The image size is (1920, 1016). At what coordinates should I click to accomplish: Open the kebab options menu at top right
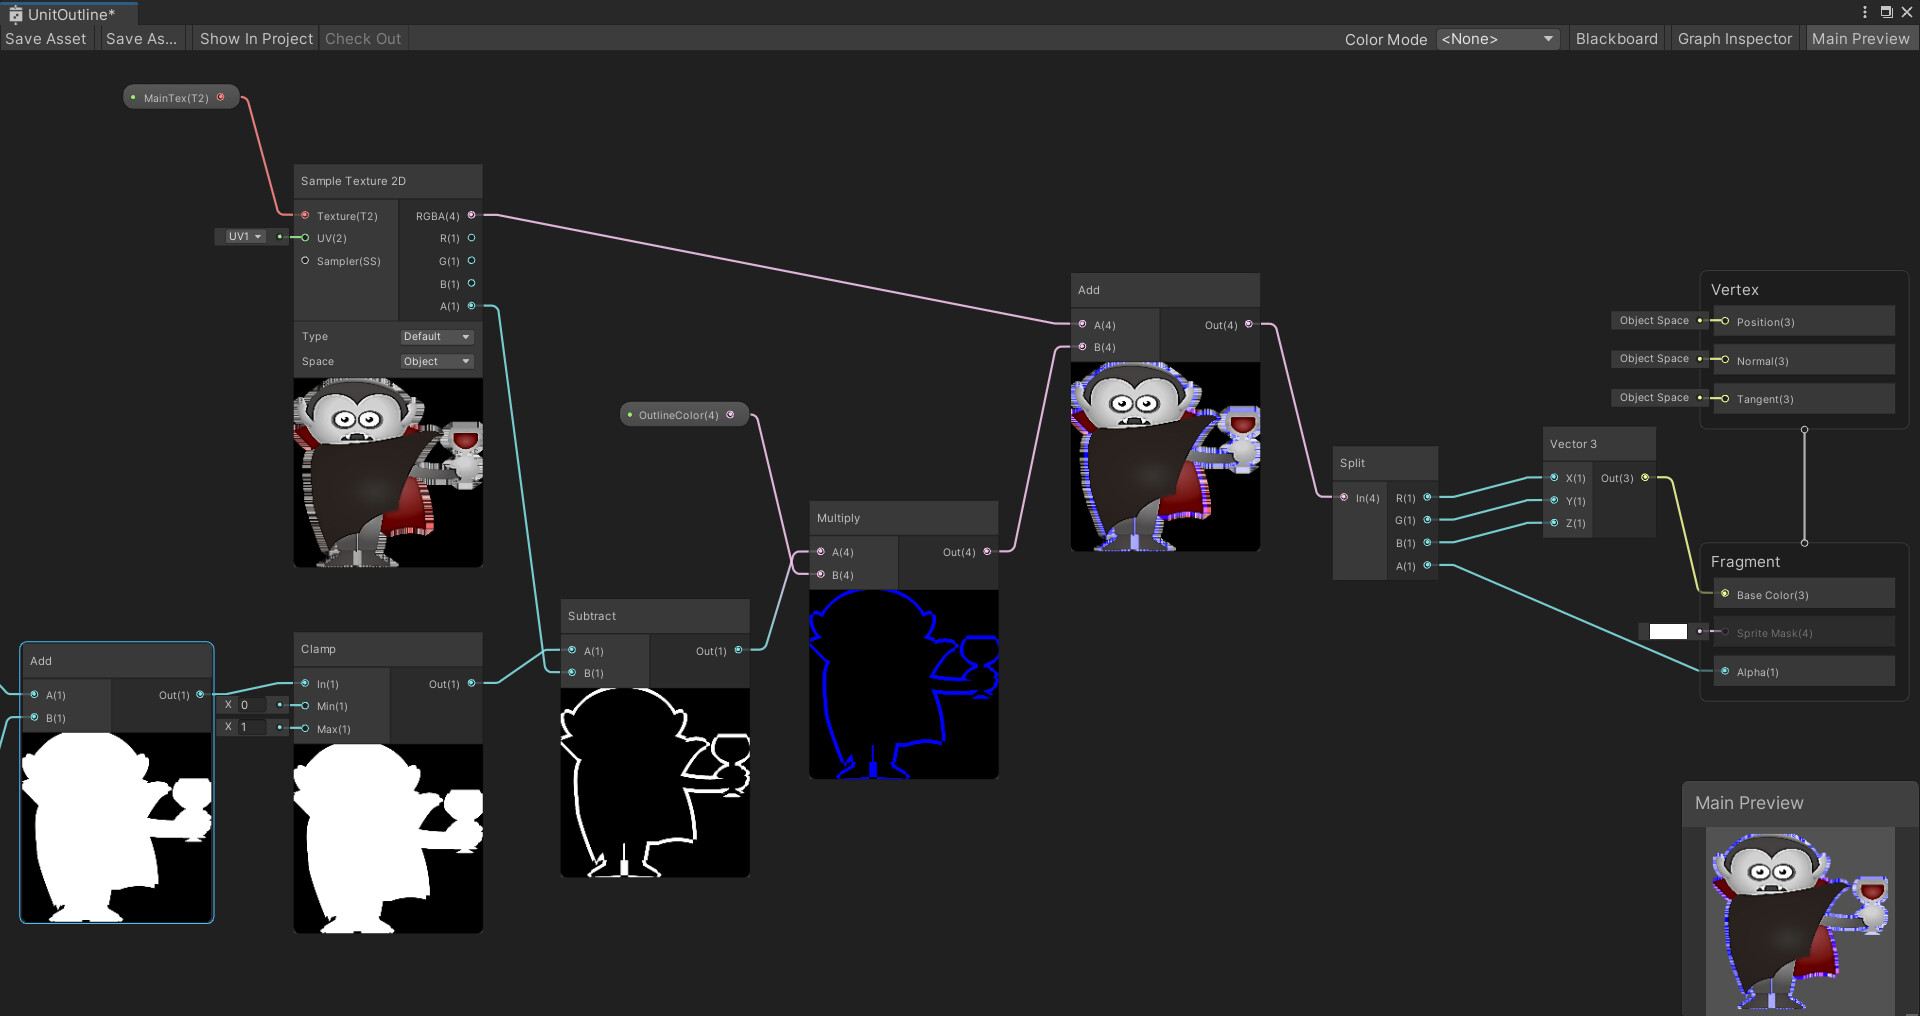pyautogui.click(x=1865, y=11)
